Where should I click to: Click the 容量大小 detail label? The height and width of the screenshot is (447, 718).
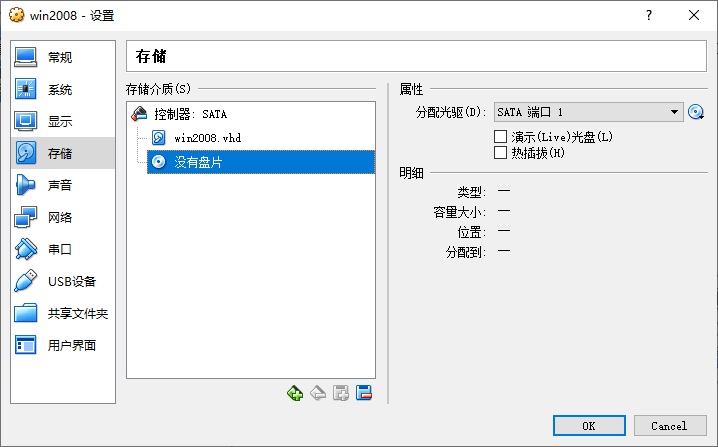(459, 212)
